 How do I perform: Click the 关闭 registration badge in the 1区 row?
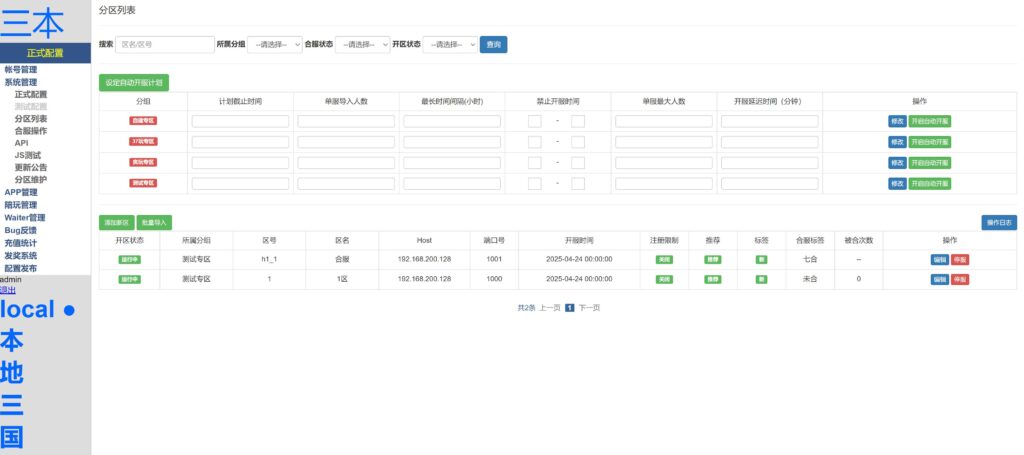664,279
